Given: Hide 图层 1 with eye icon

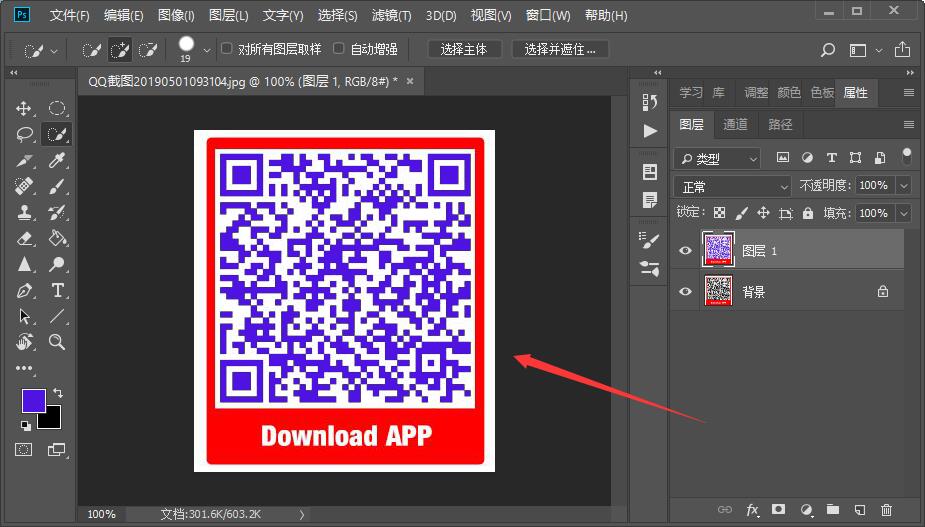Looking at the screenshot, I should tap(685, 250).
